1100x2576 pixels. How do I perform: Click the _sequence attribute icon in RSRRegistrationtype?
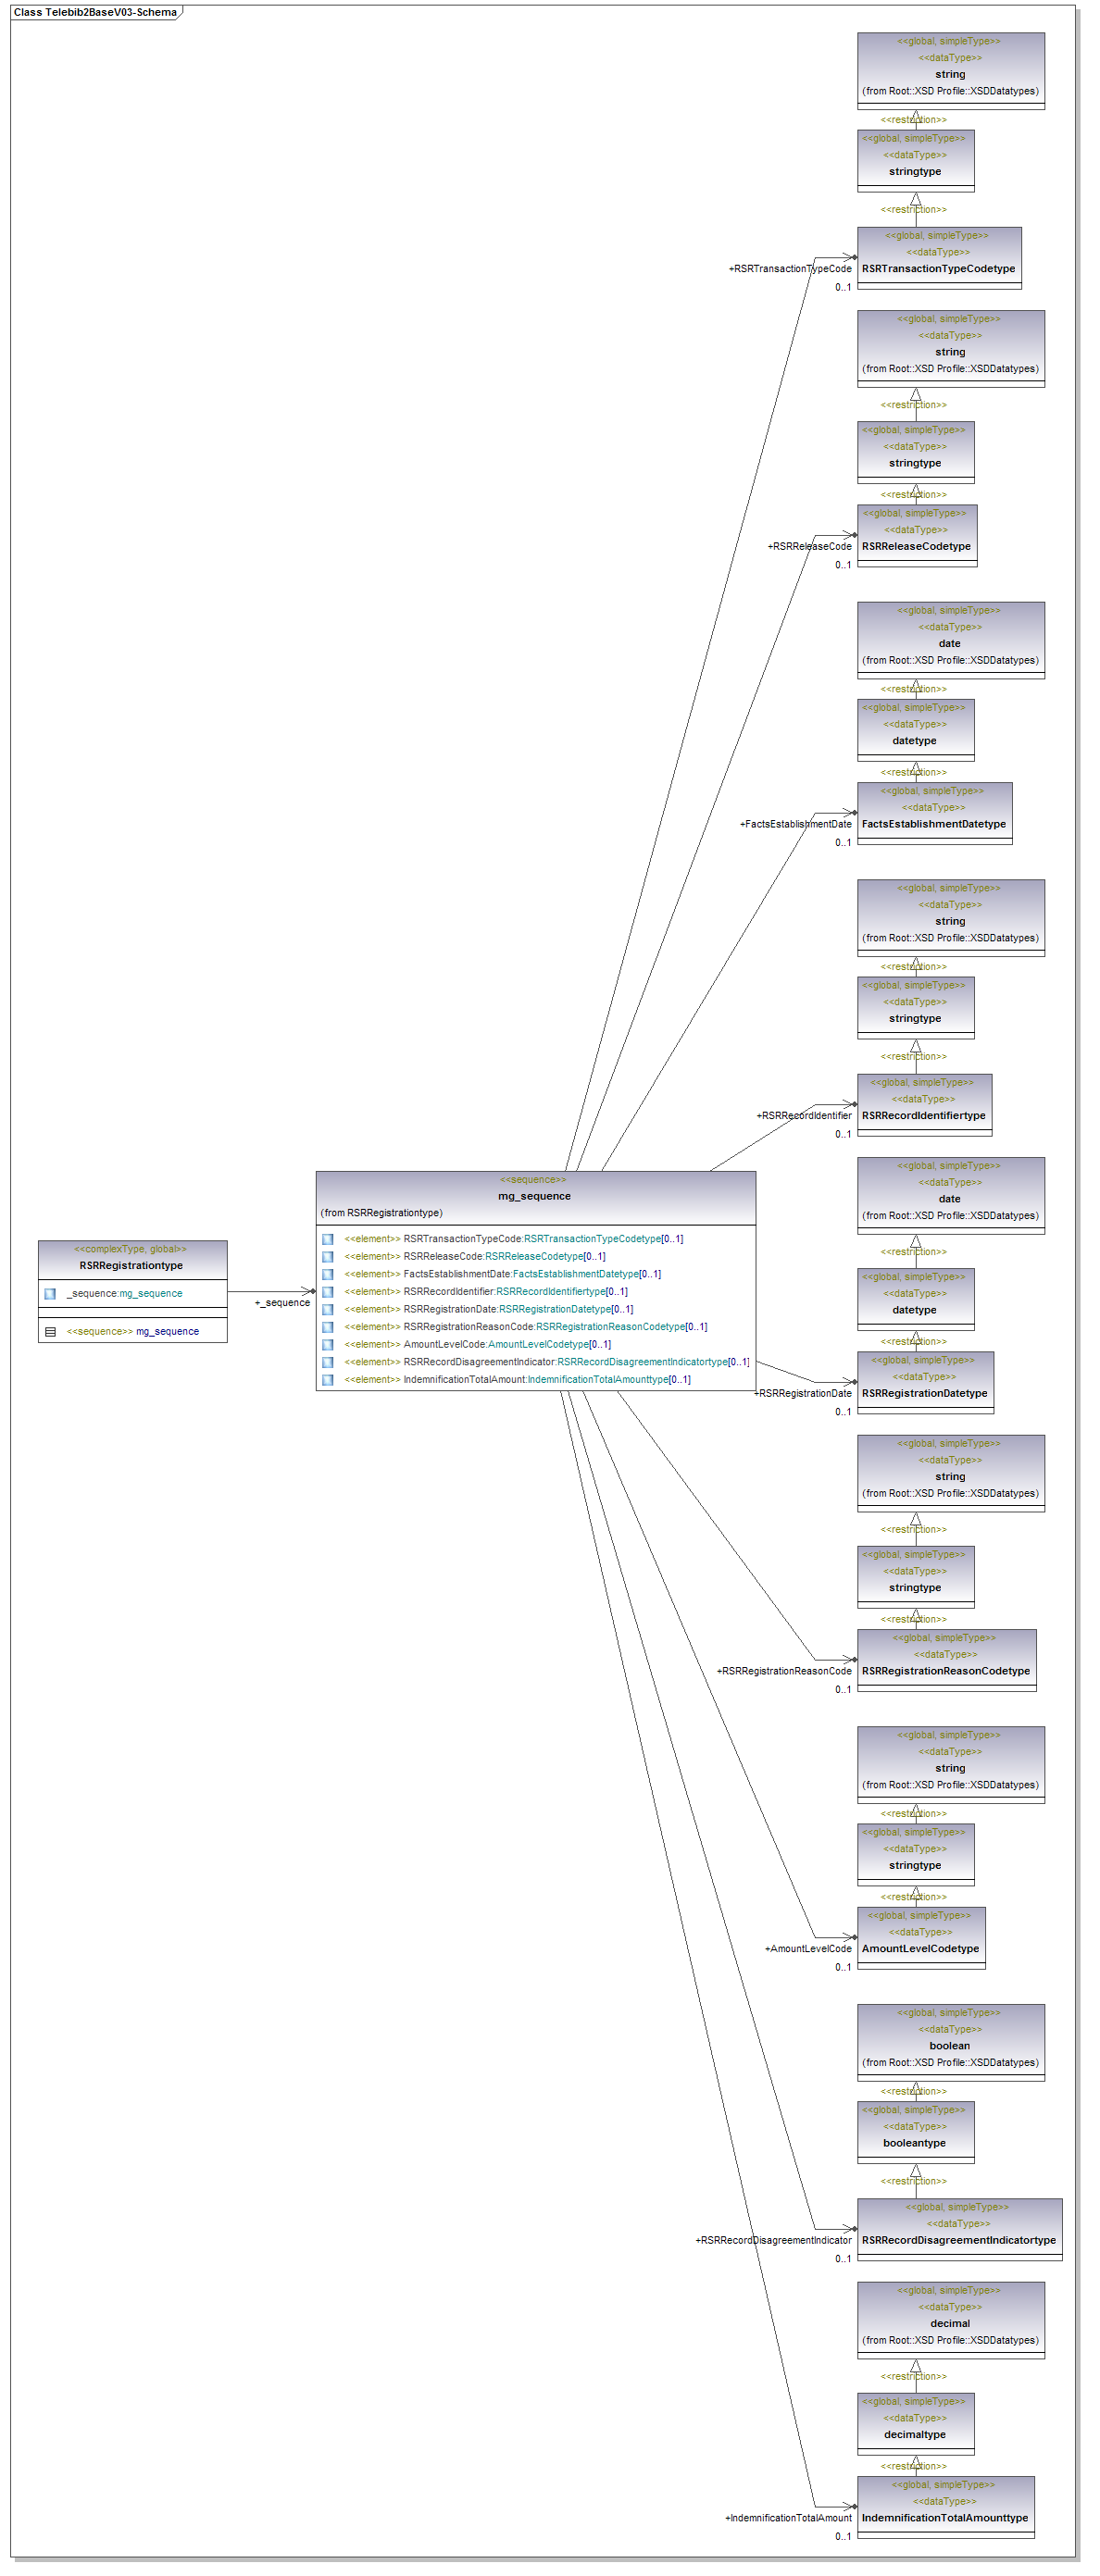click(x=50, y=1294)
